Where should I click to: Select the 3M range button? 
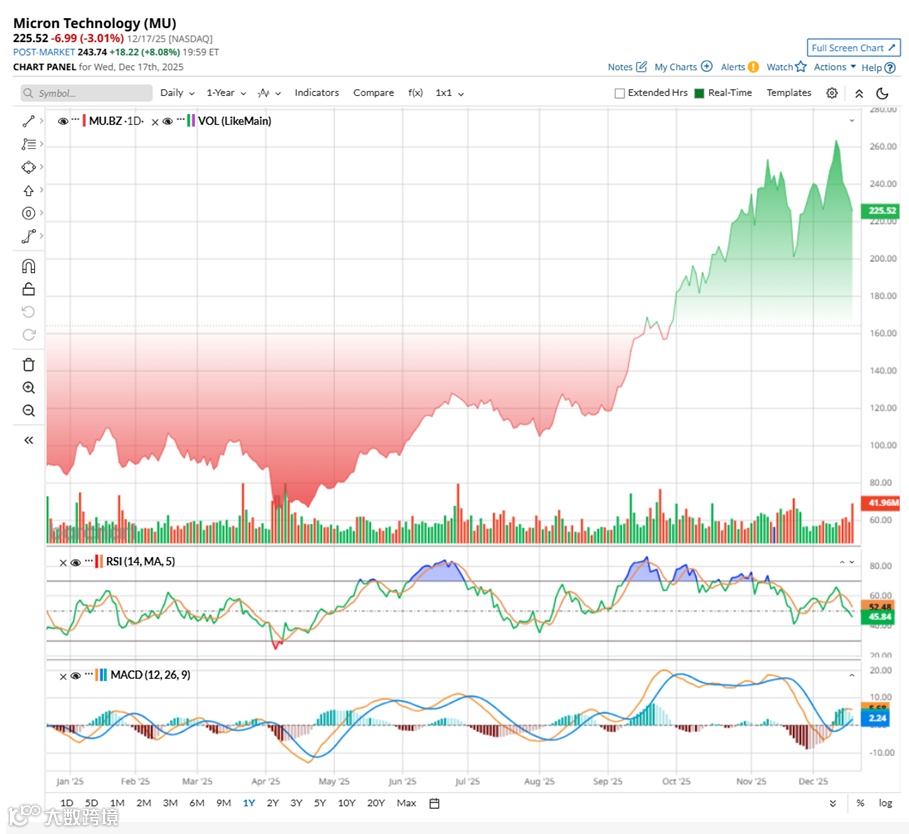tap(170, 803)
